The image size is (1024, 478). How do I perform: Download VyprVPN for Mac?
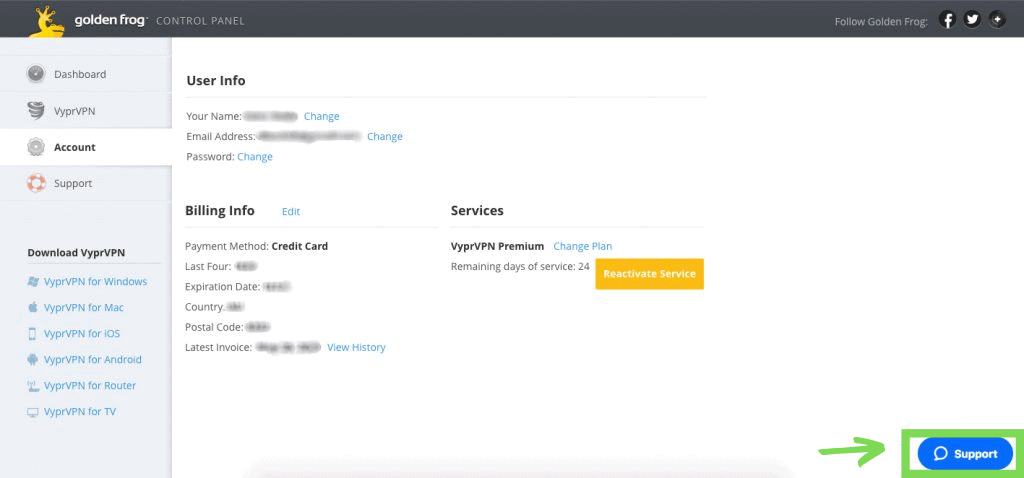tap(84, 308)
